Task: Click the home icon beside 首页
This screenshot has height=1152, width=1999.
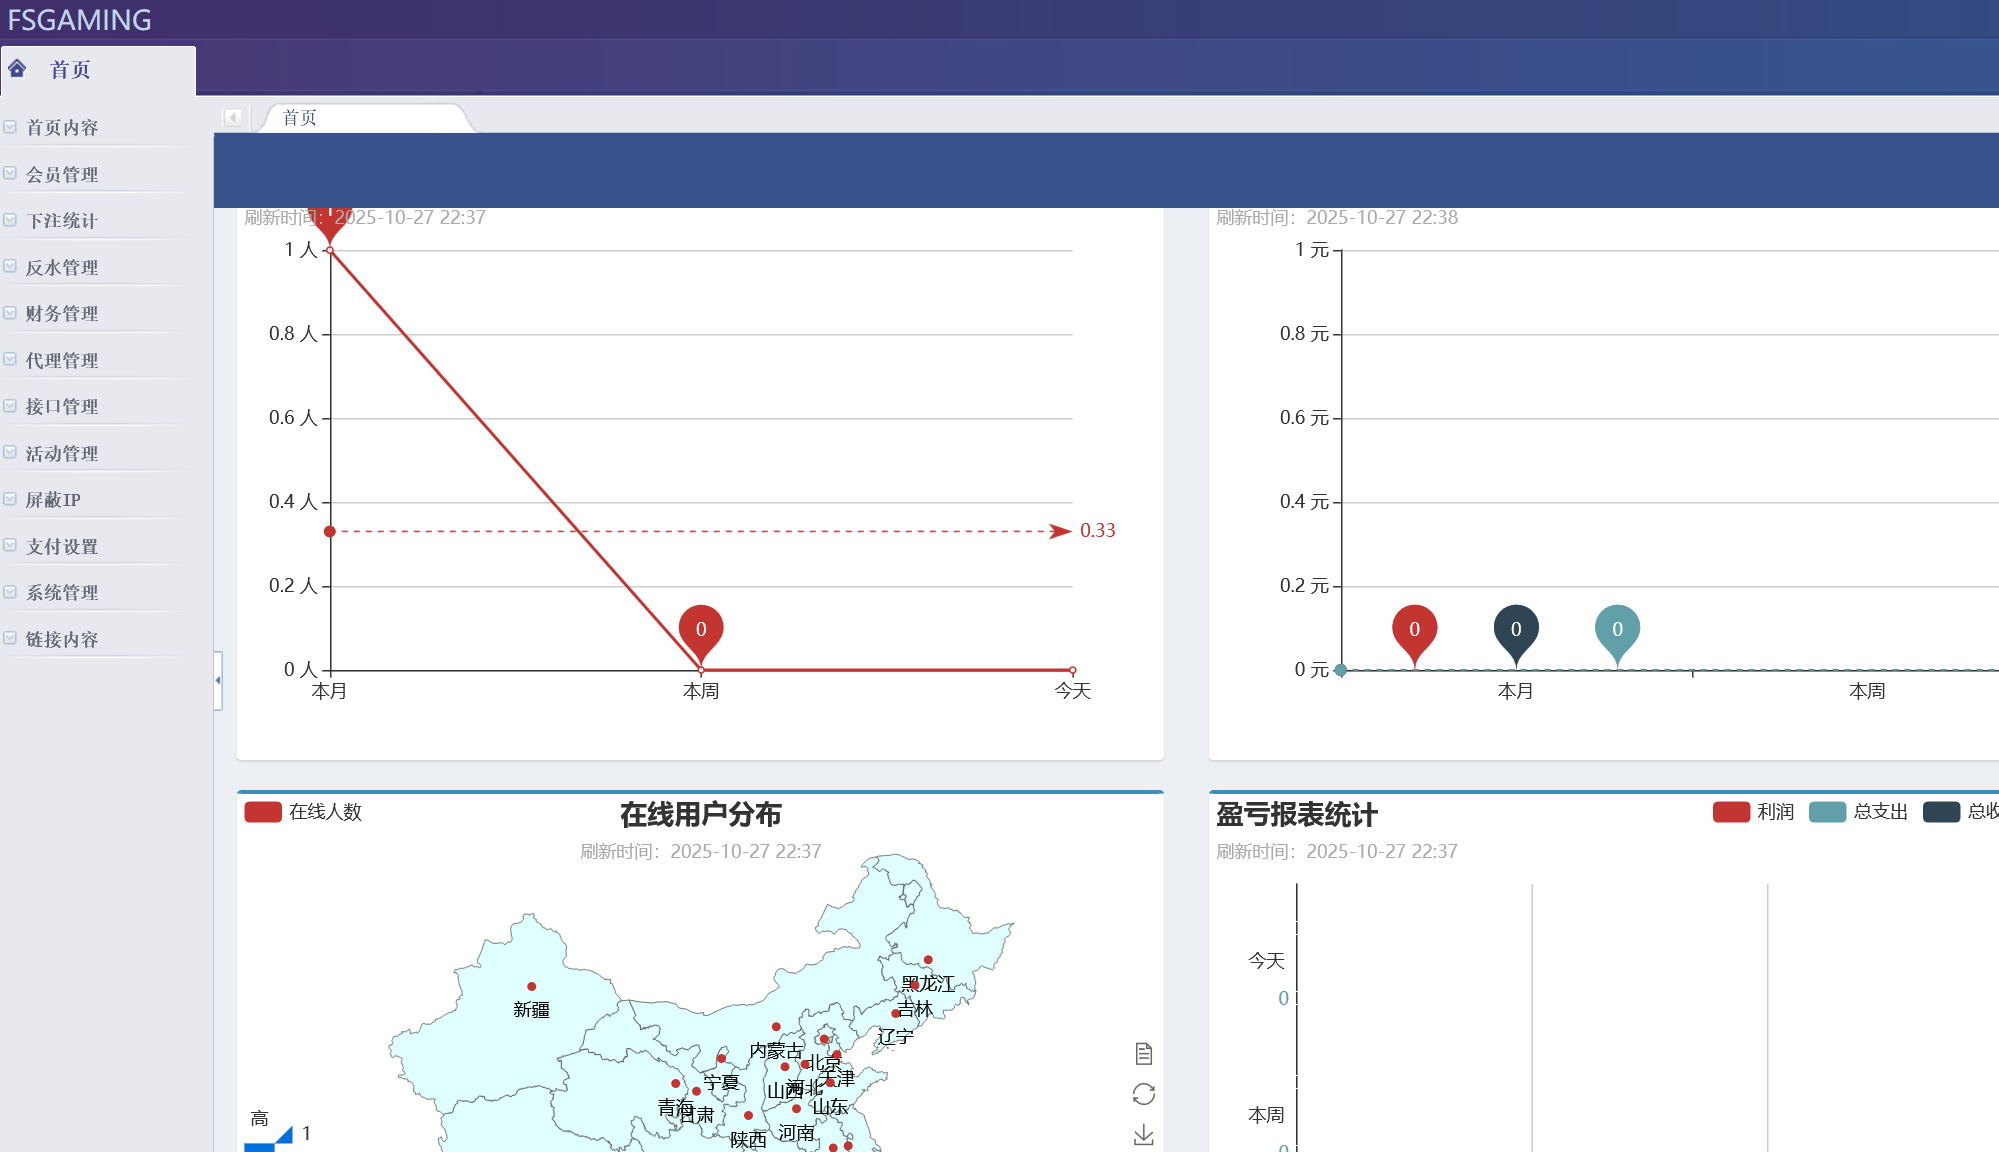Action: 18,69
